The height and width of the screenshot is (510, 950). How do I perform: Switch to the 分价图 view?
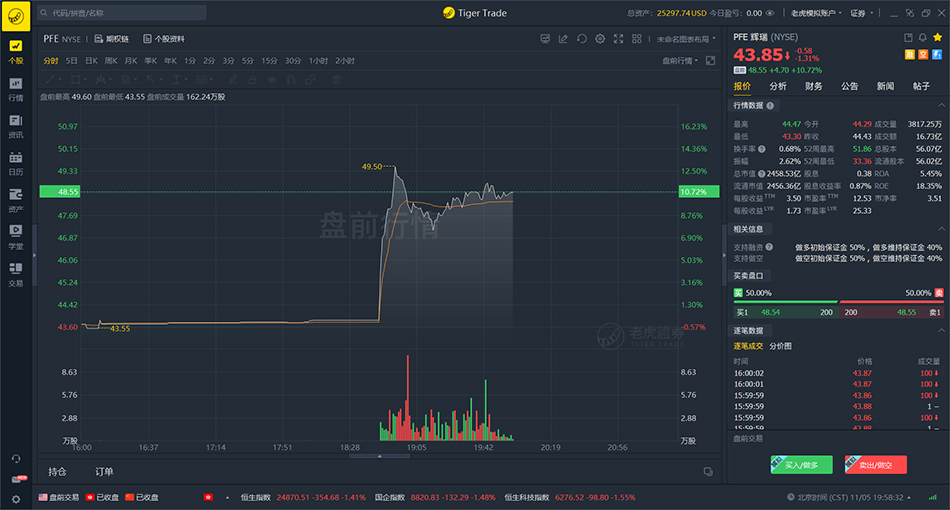point(780,346)
